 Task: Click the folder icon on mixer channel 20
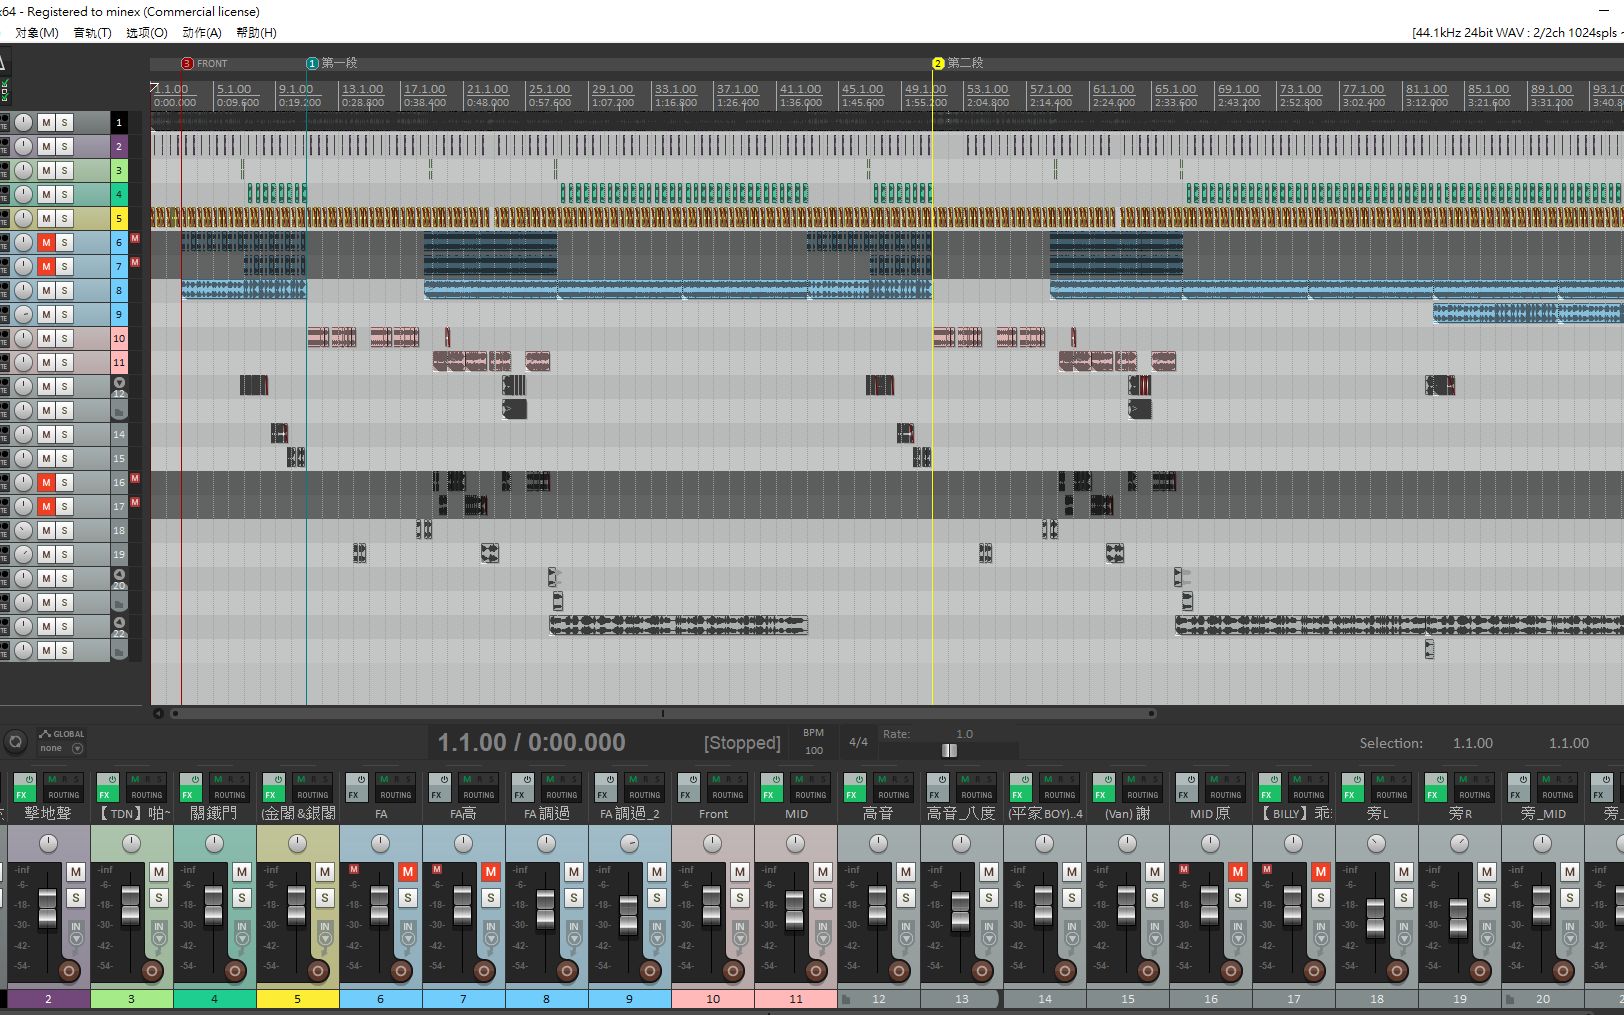pyautogui.click(x=1510, y=999)
